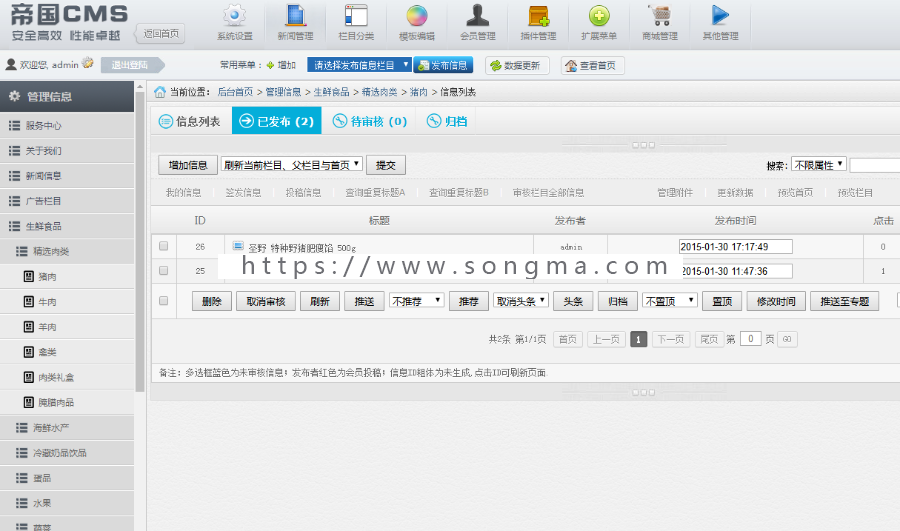
Task: Click the 头条 button
Action: click(573, 301)
